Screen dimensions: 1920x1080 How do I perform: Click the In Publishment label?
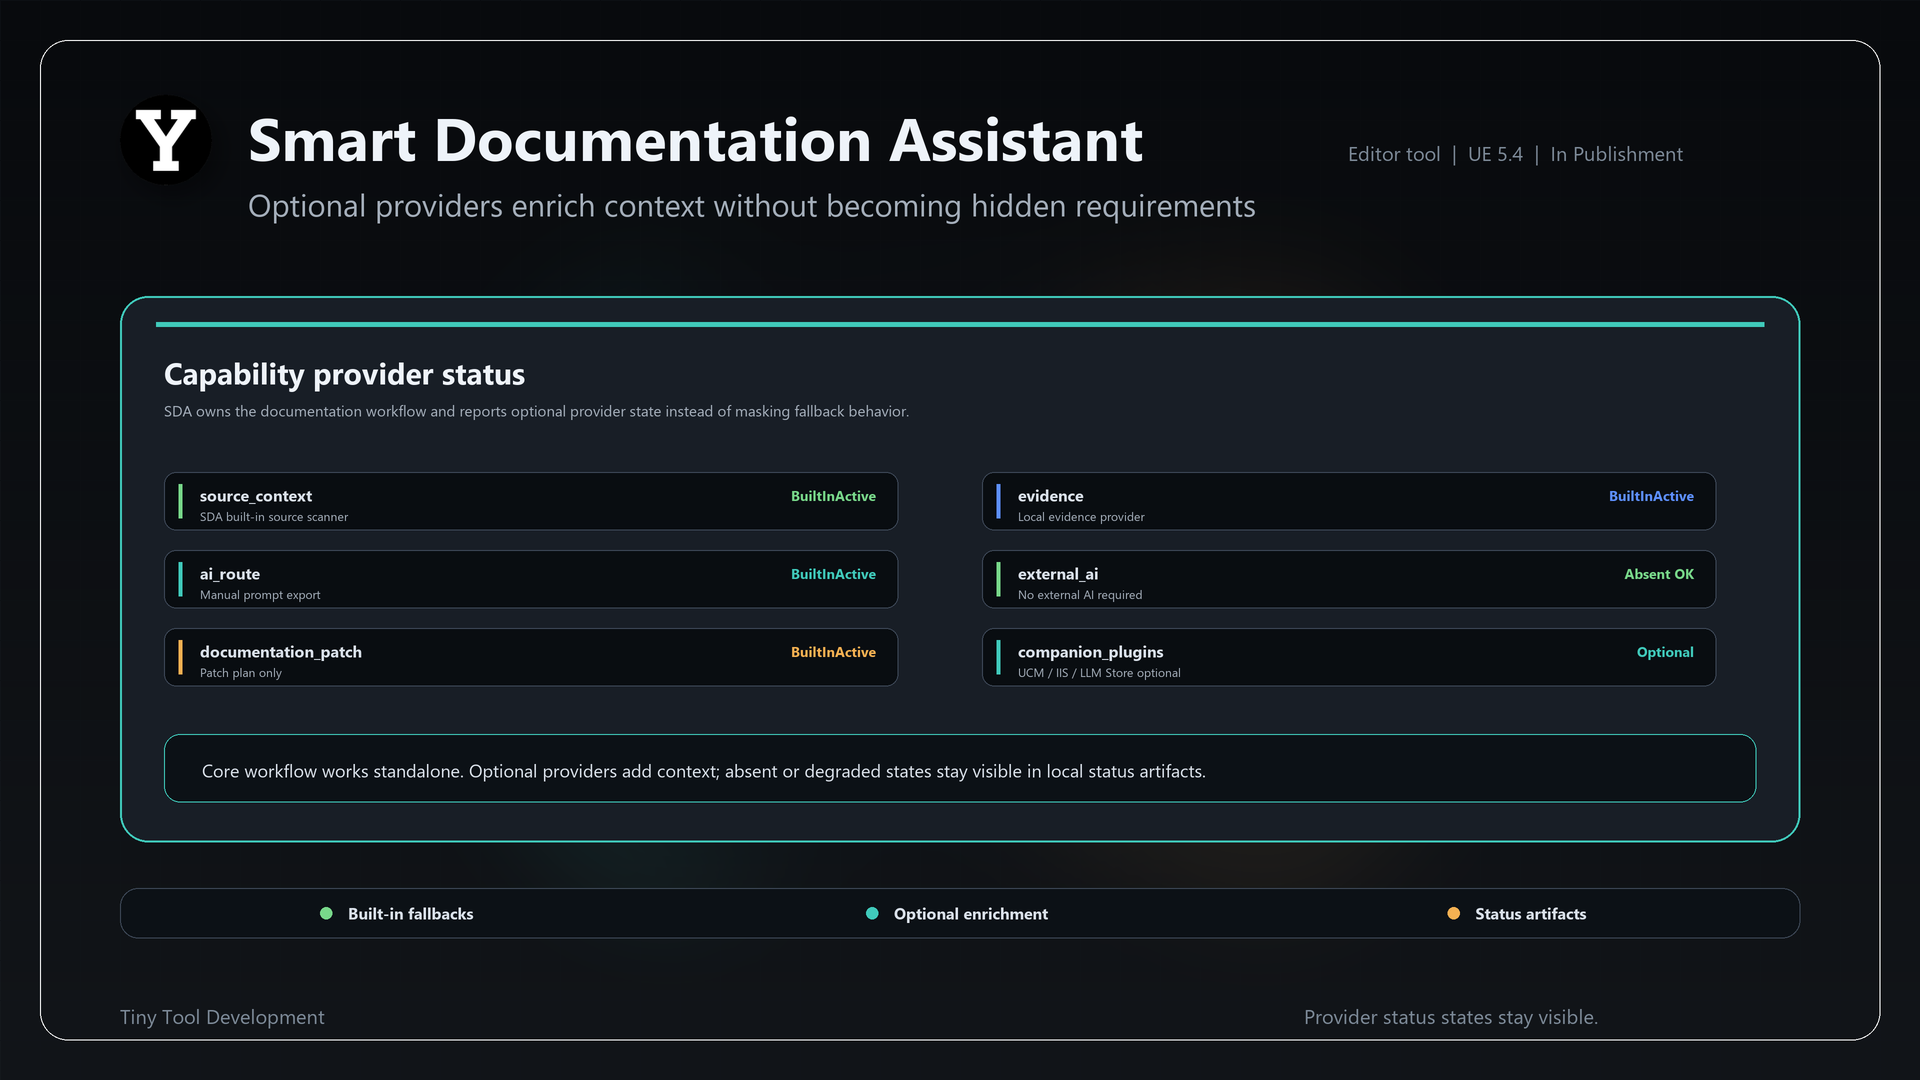(x=1617, y=155)
